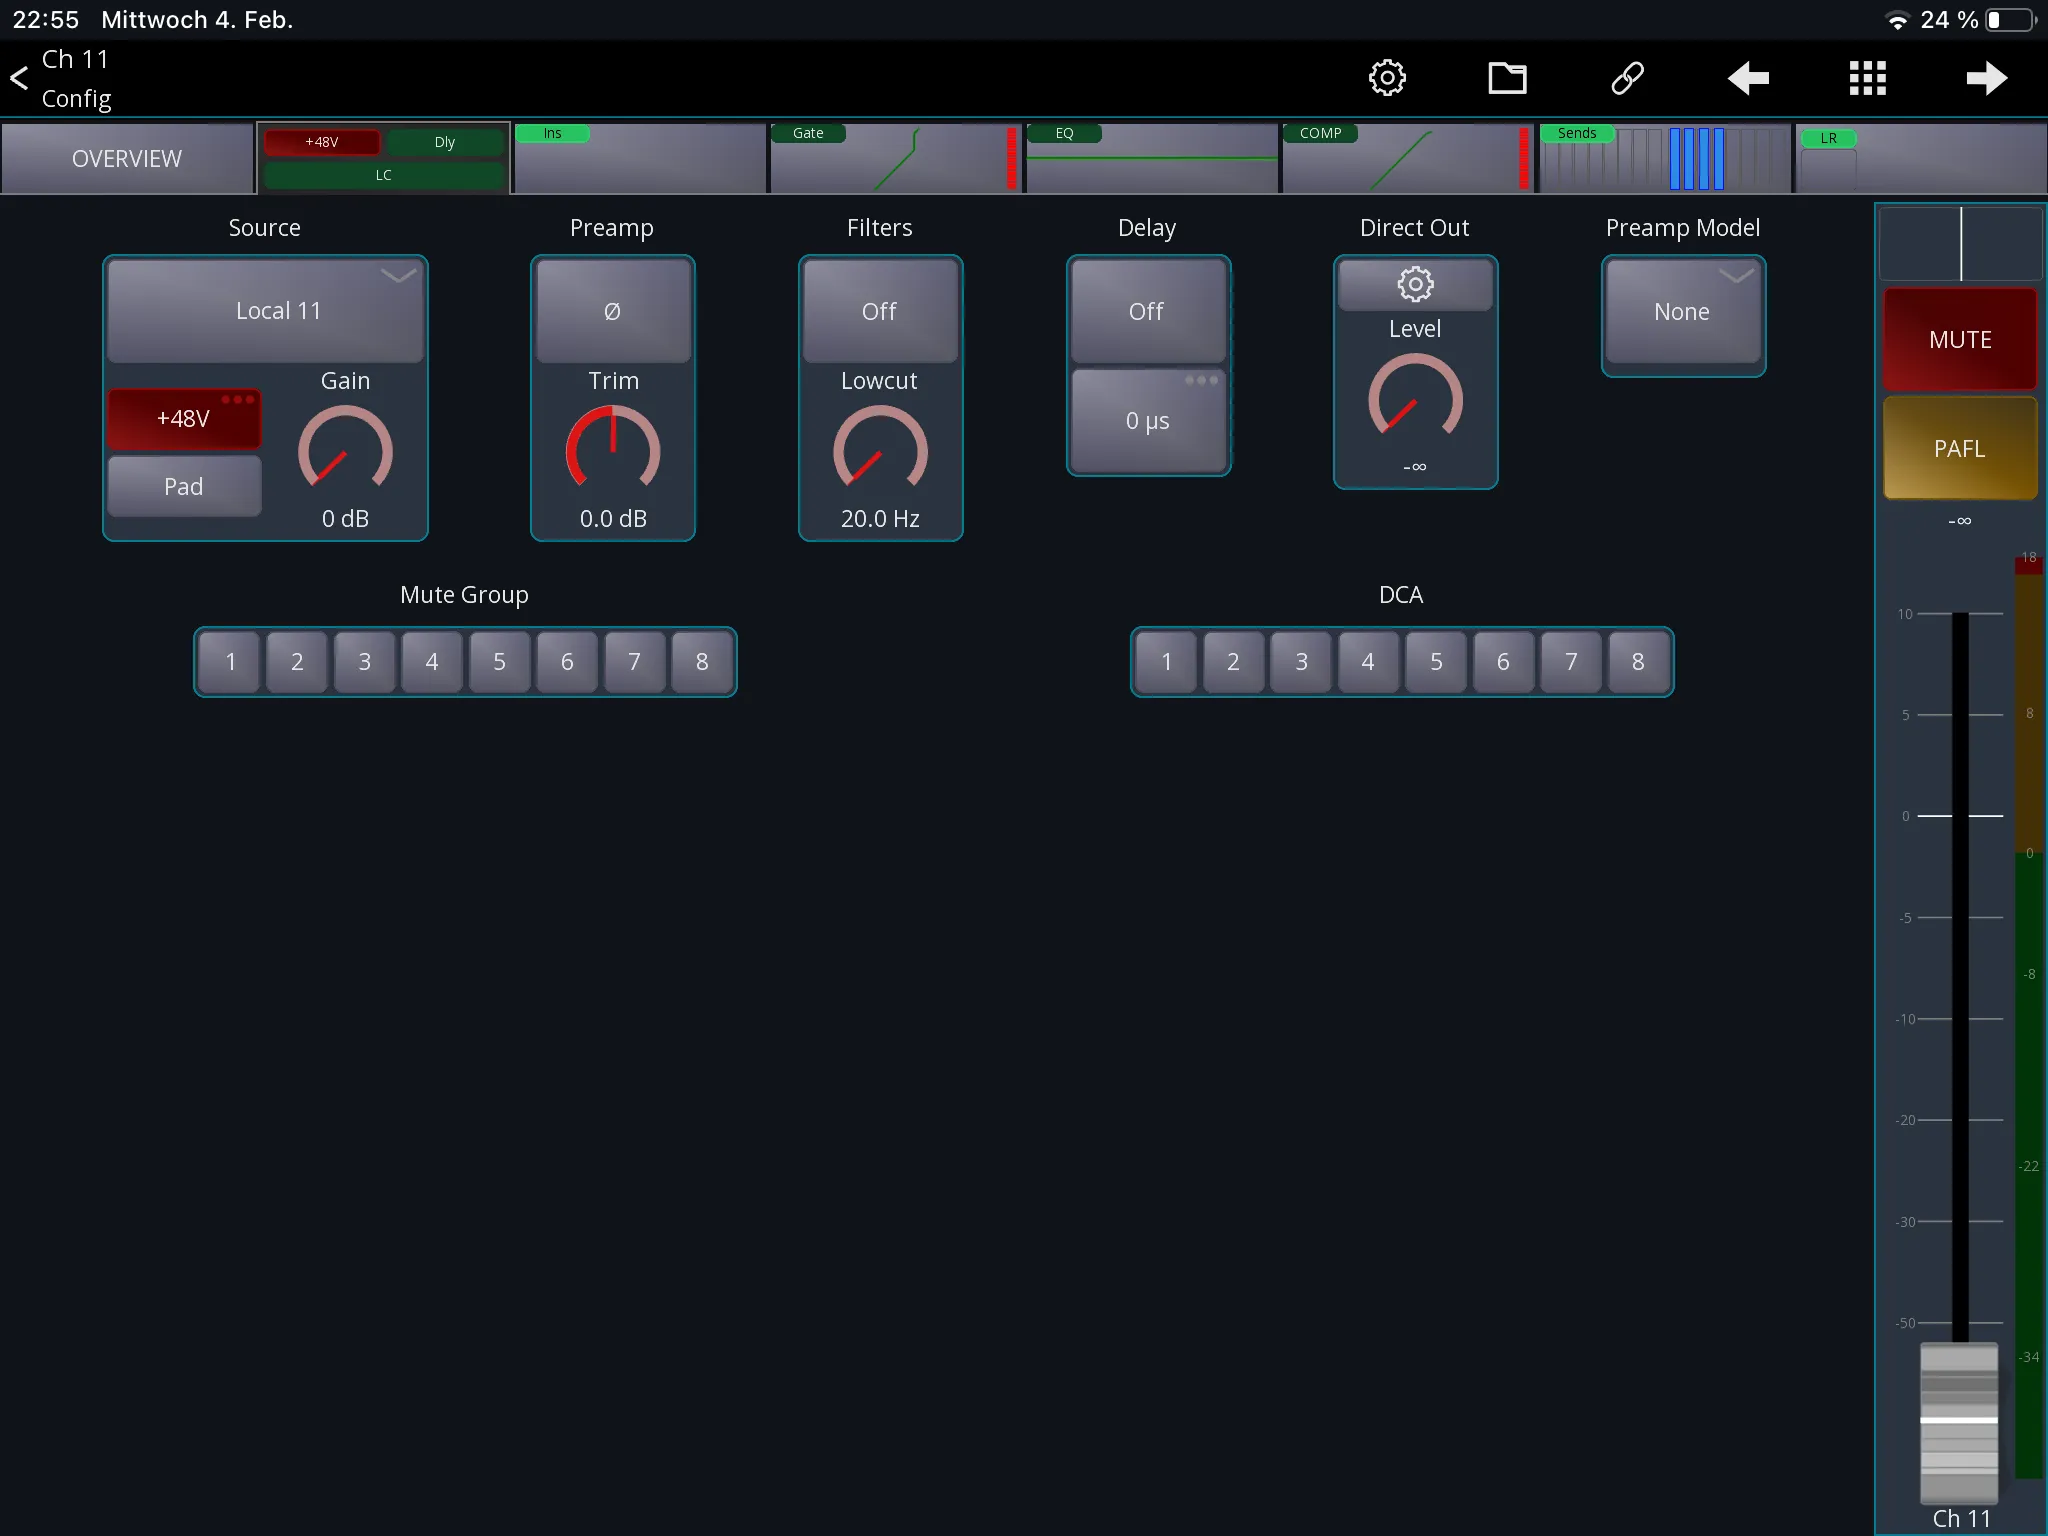The image size is (2048, 1536).
Task: Open the grid view icon
Action: (1867, 78)
